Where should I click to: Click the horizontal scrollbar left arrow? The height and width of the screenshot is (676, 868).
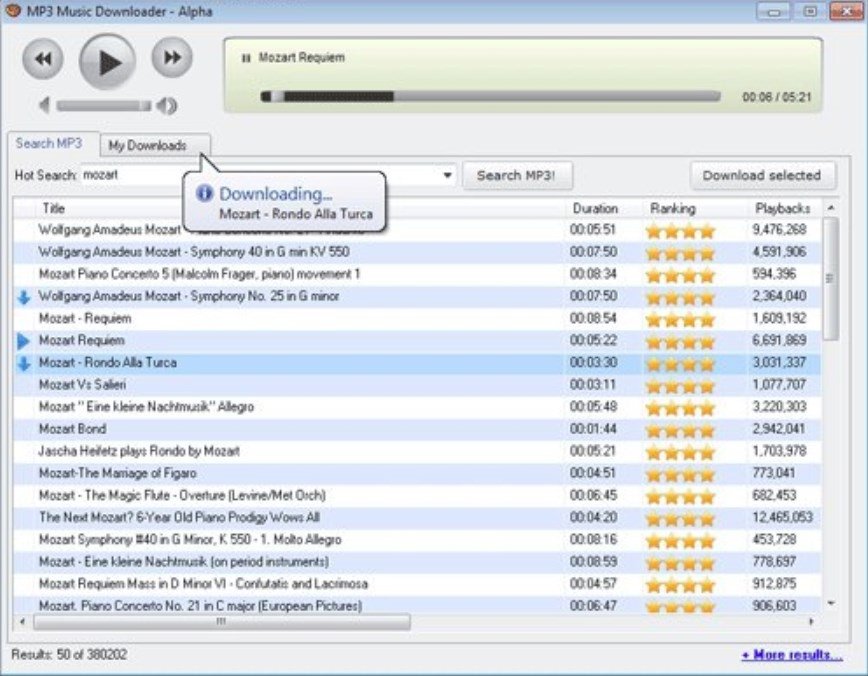click(x=23, y=622)
